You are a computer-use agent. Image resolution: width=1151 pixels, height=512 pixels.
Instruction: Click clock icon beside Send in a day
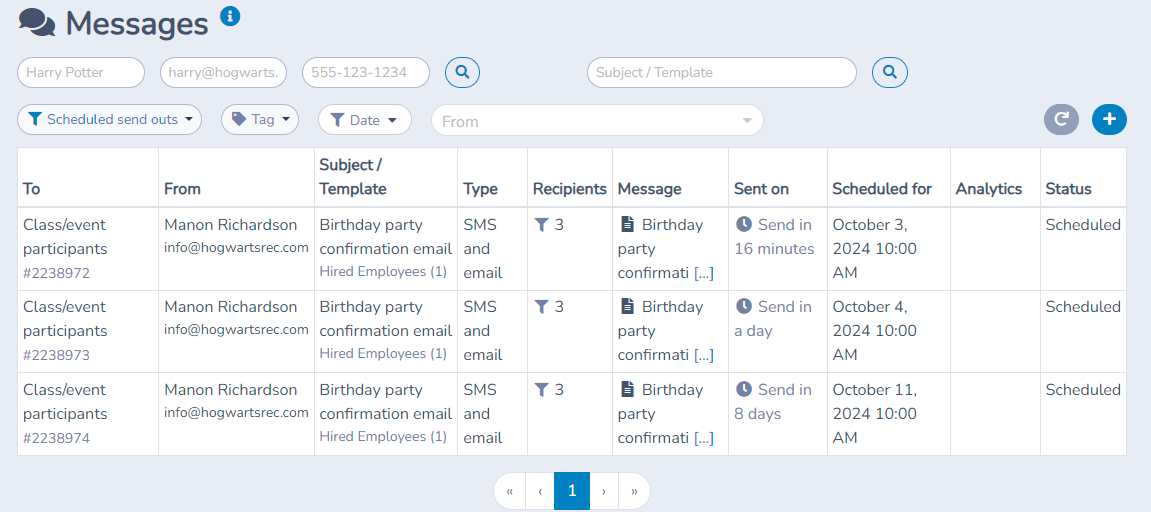(744, 307)
